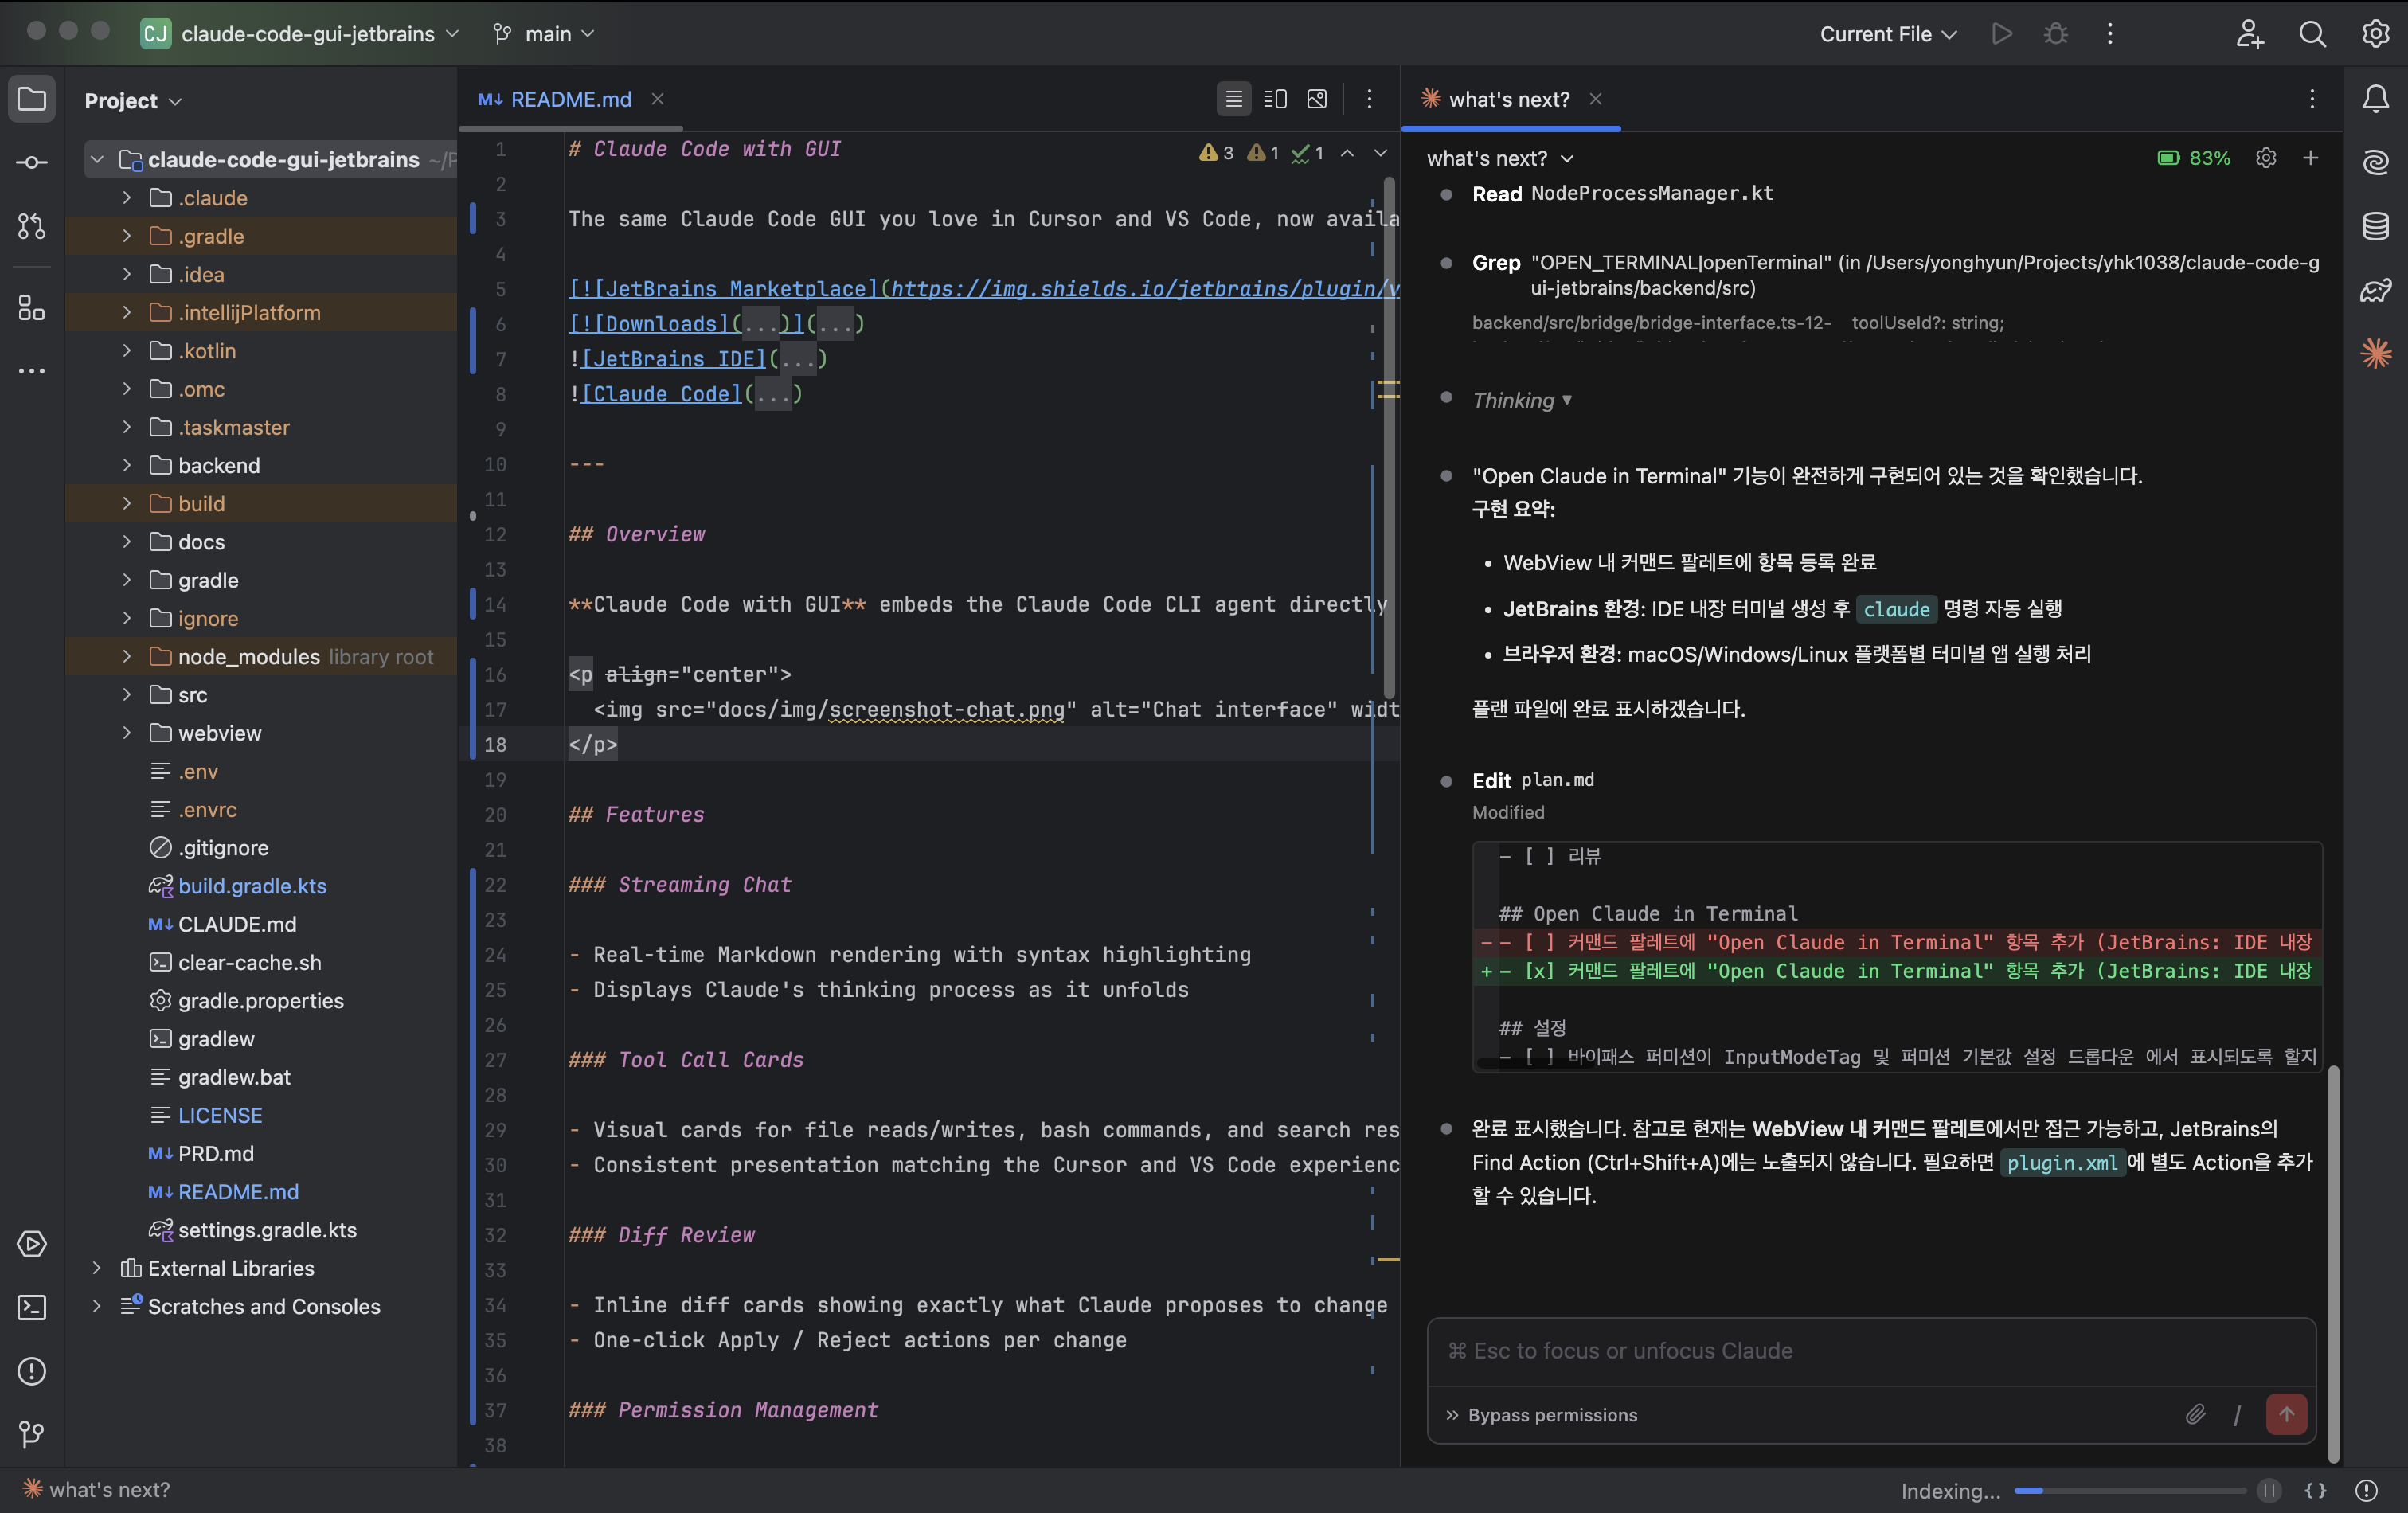Click the indexing progress bar
This screenshot has height=1513, width=2408.
point(2130,1491)
